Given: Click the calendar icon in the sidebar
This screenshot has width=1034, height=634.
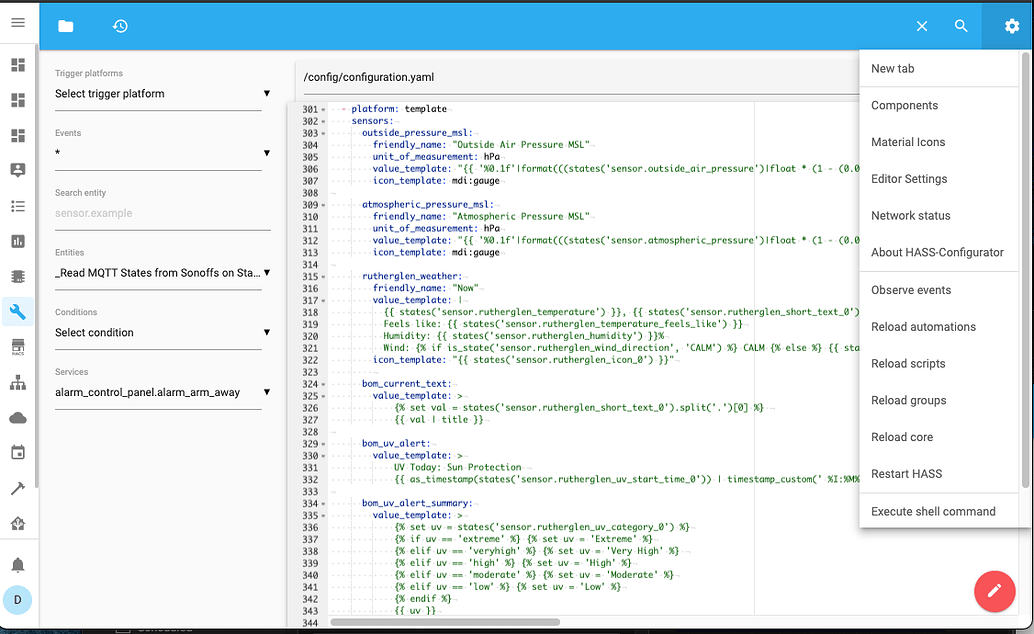Looking at the screenshot, I should tap(17, 452).
